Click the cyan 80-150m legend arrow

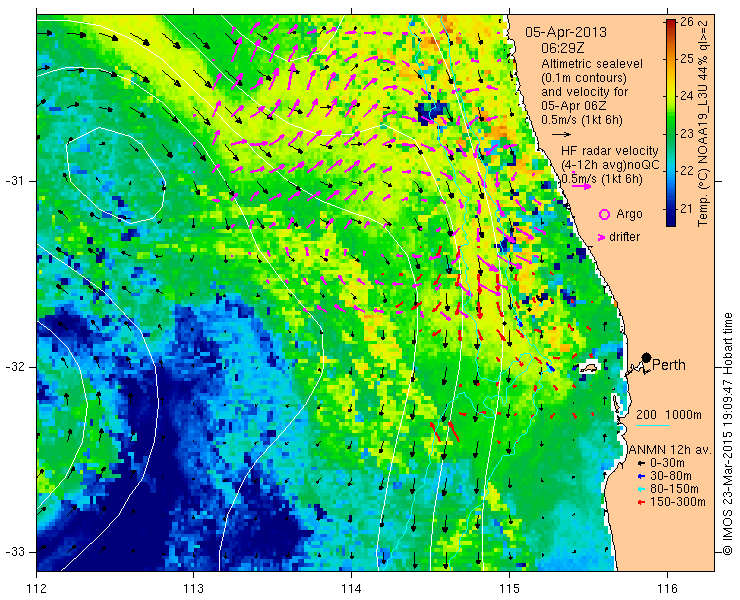641,489
